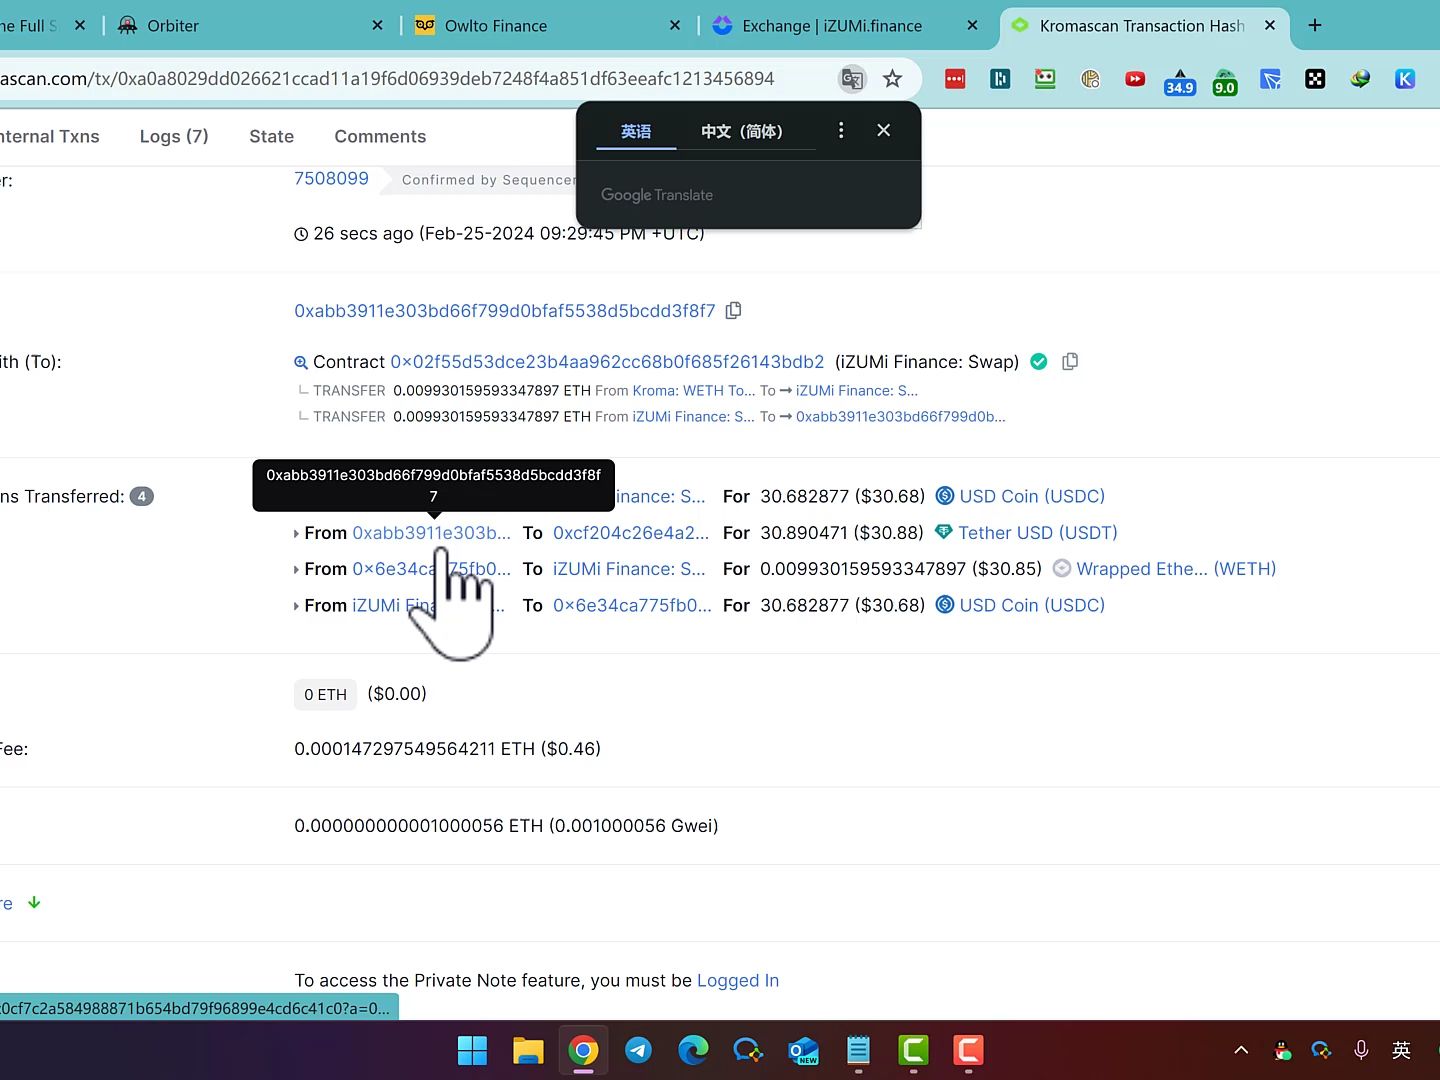Switch input language via 英 indicator
The height and width of the screenshot is (1080, 1440).
click(x=1401, y=1050)
